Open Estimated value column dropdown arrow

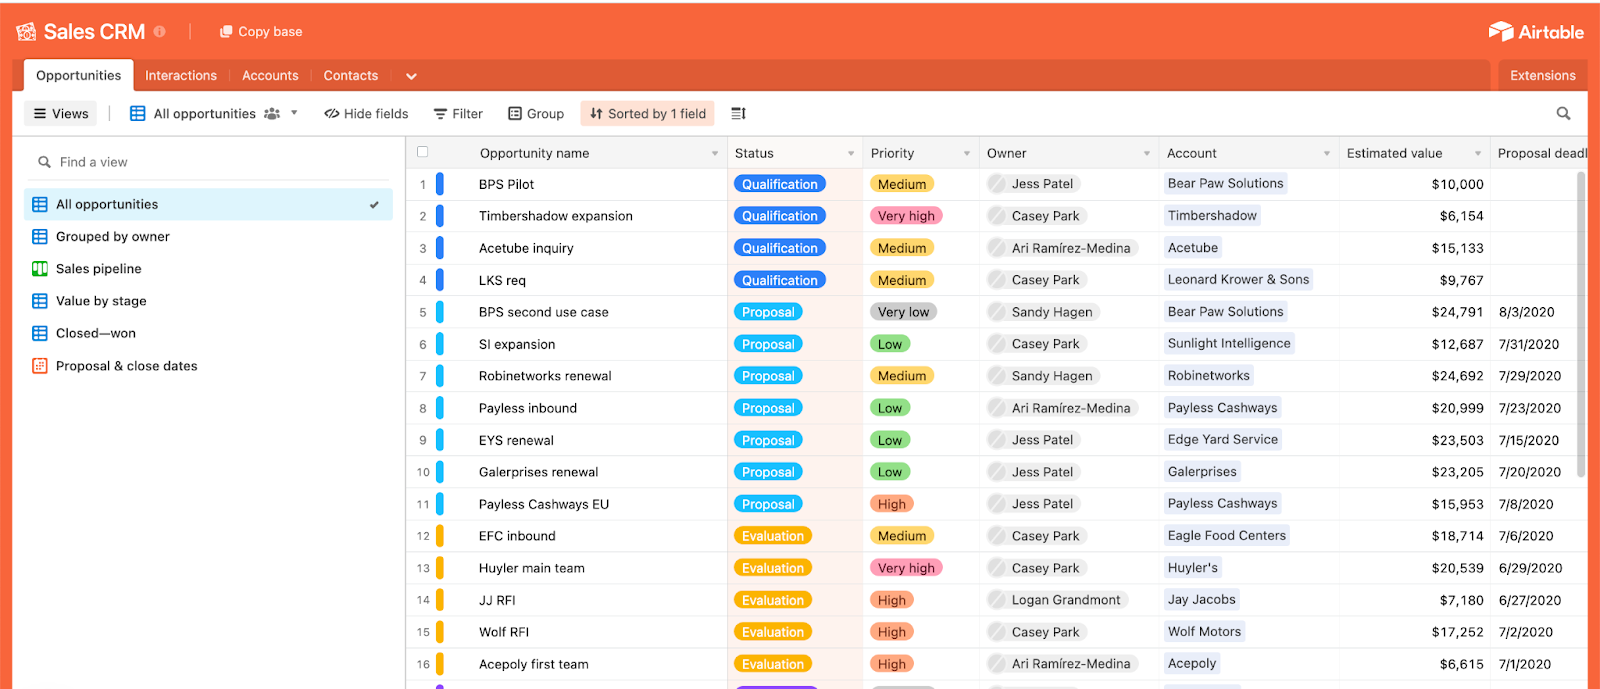tap(1477, 153)
